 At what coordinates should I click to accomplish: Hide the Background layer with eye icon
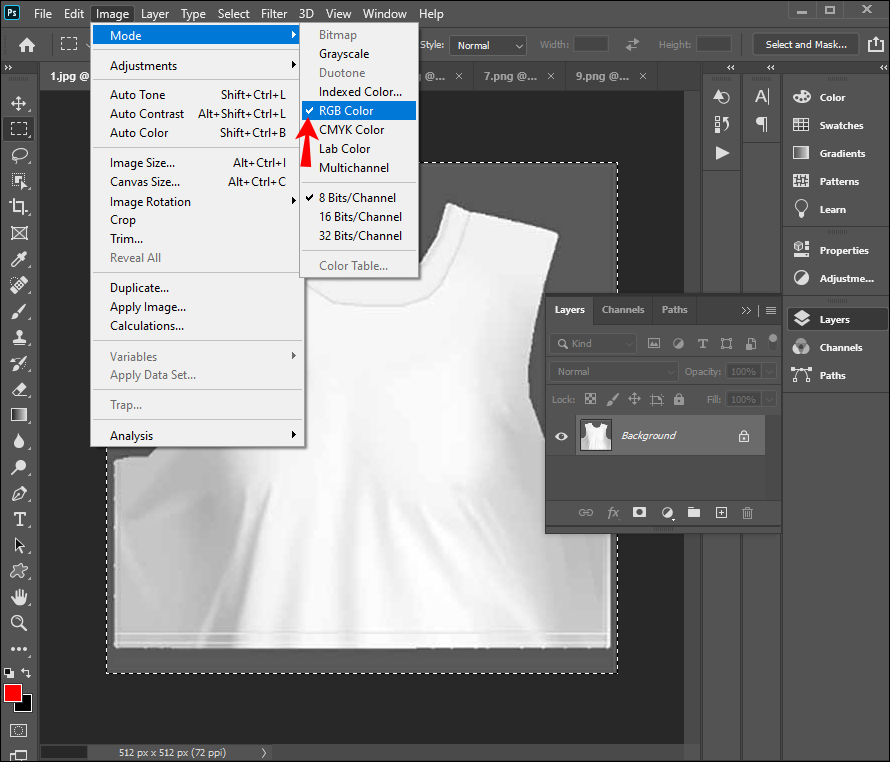coord(561,436)
